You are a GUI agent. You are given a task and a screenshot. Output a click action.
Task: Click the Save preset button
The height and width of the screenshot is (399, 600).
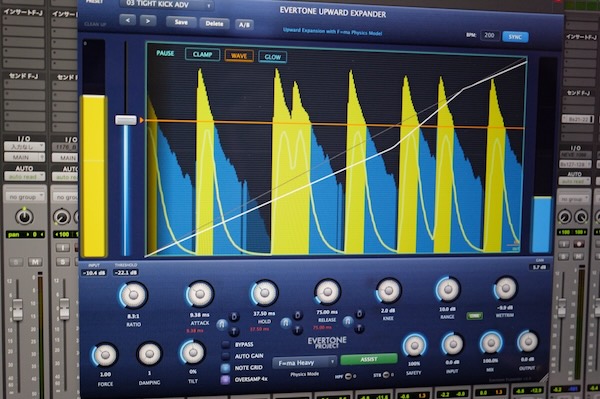(x=181, y=22)
